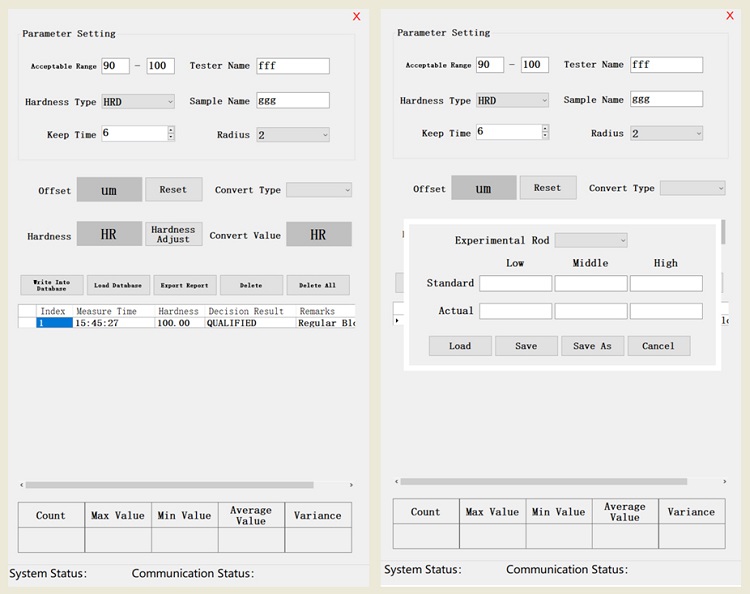Click Save button in adjust dialog
Screen dimensions: 750x594
pyautogui.click(x=526, y=346)
